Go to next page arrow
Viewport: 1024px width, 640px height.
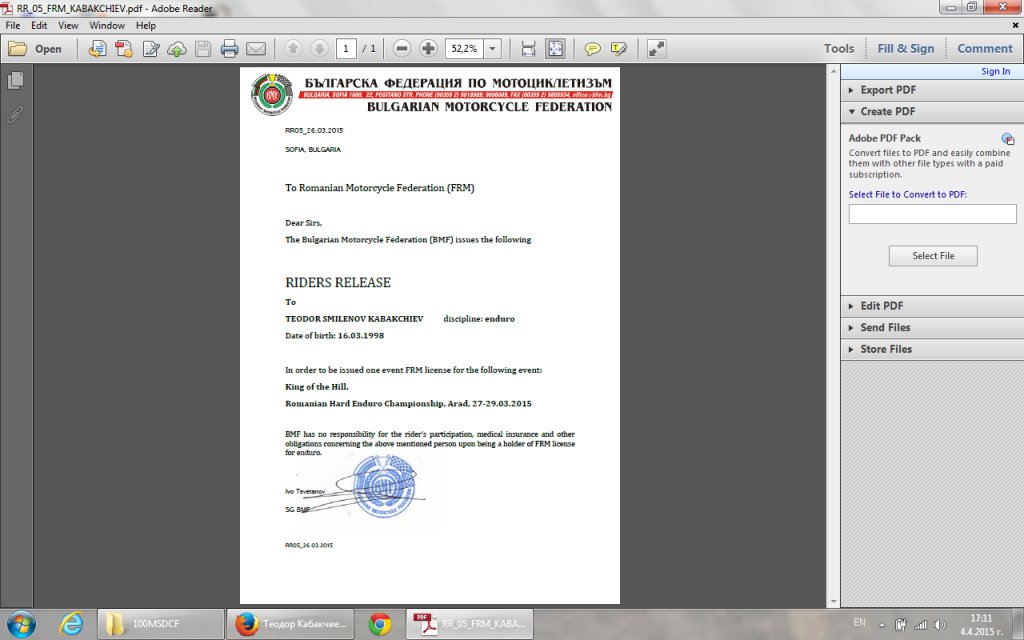[x=319, y=48]
